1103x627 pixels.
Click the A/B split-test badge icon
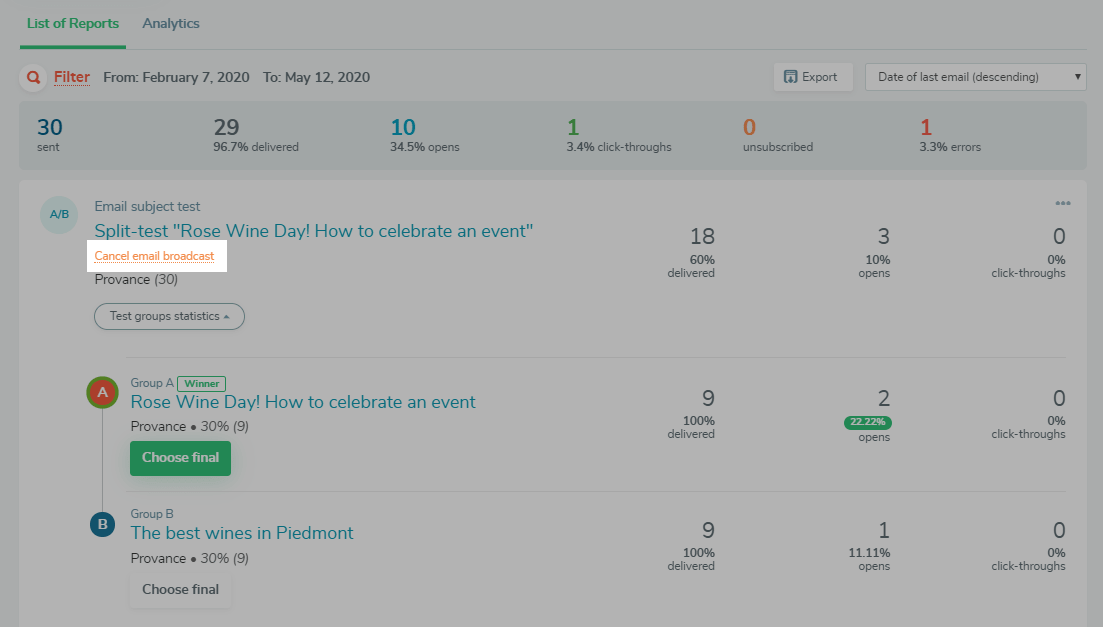[x=59, y=214]
